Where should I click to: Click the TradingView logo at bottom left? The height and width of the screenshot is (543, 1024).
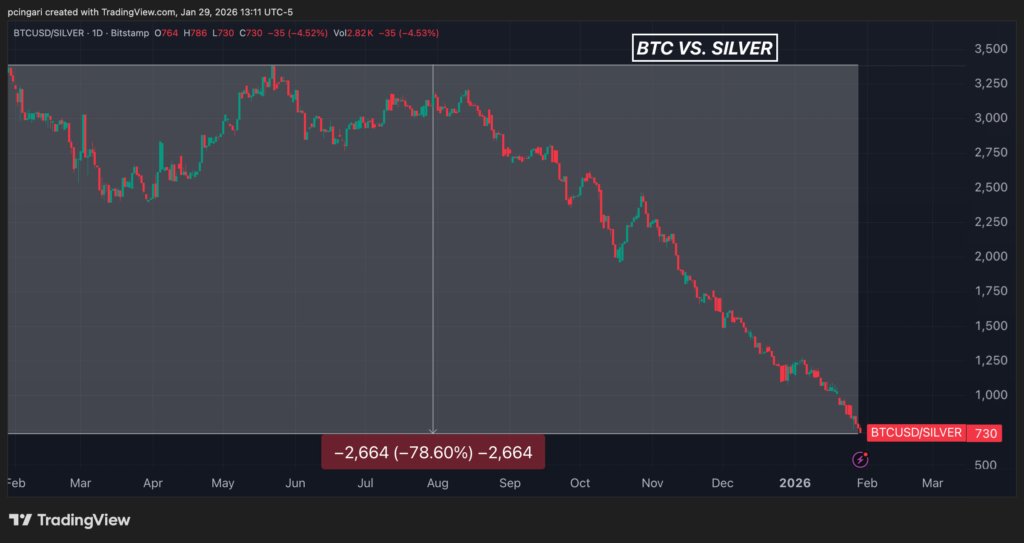pos(70,520)
